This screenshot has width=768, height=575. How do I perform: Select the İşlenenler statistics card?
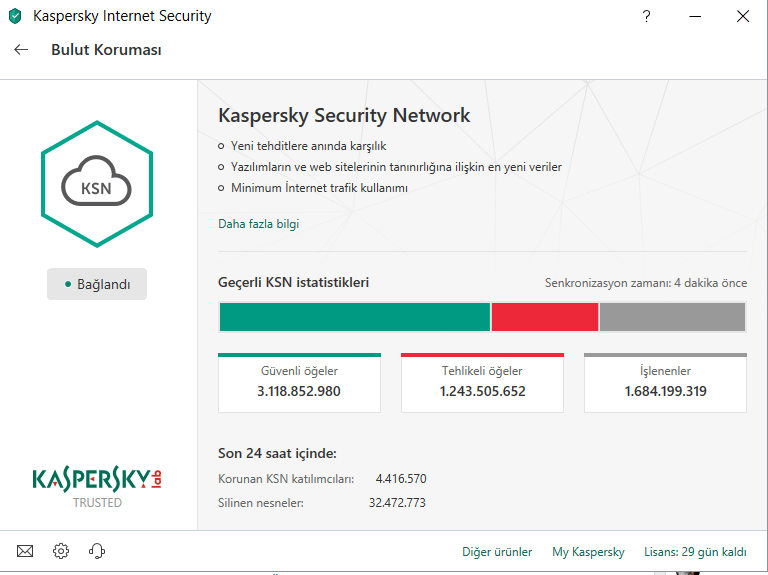coord(665,382)
